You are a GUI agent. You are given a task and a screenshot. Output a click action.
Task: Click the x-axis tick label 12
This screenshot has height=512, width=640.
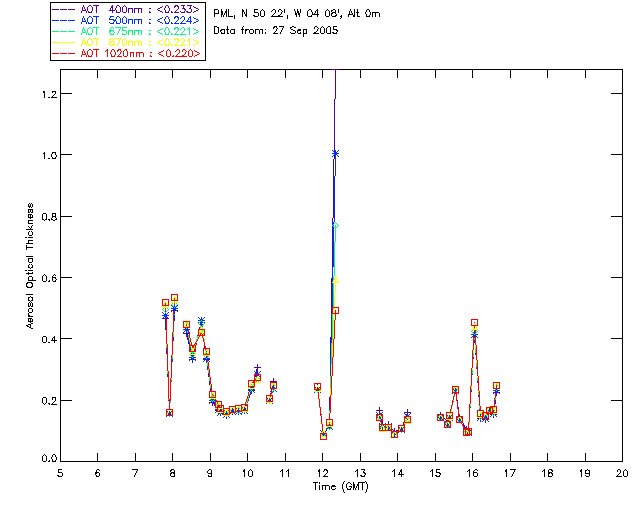pos(322,473)
